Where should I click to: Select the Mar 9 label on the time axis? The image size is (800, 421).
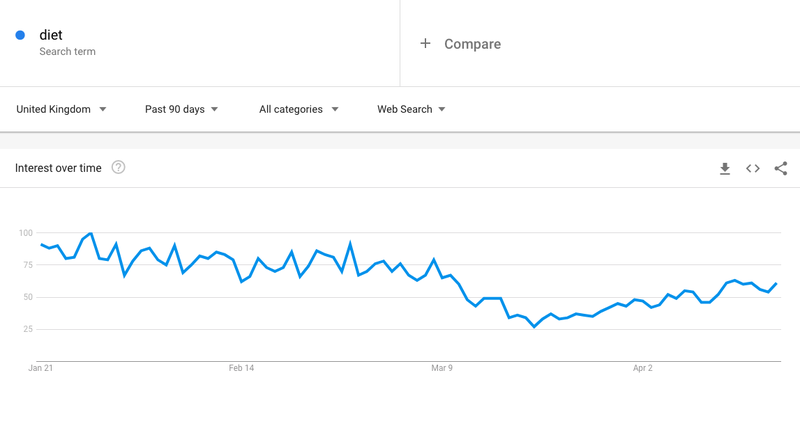click(442, 368)
